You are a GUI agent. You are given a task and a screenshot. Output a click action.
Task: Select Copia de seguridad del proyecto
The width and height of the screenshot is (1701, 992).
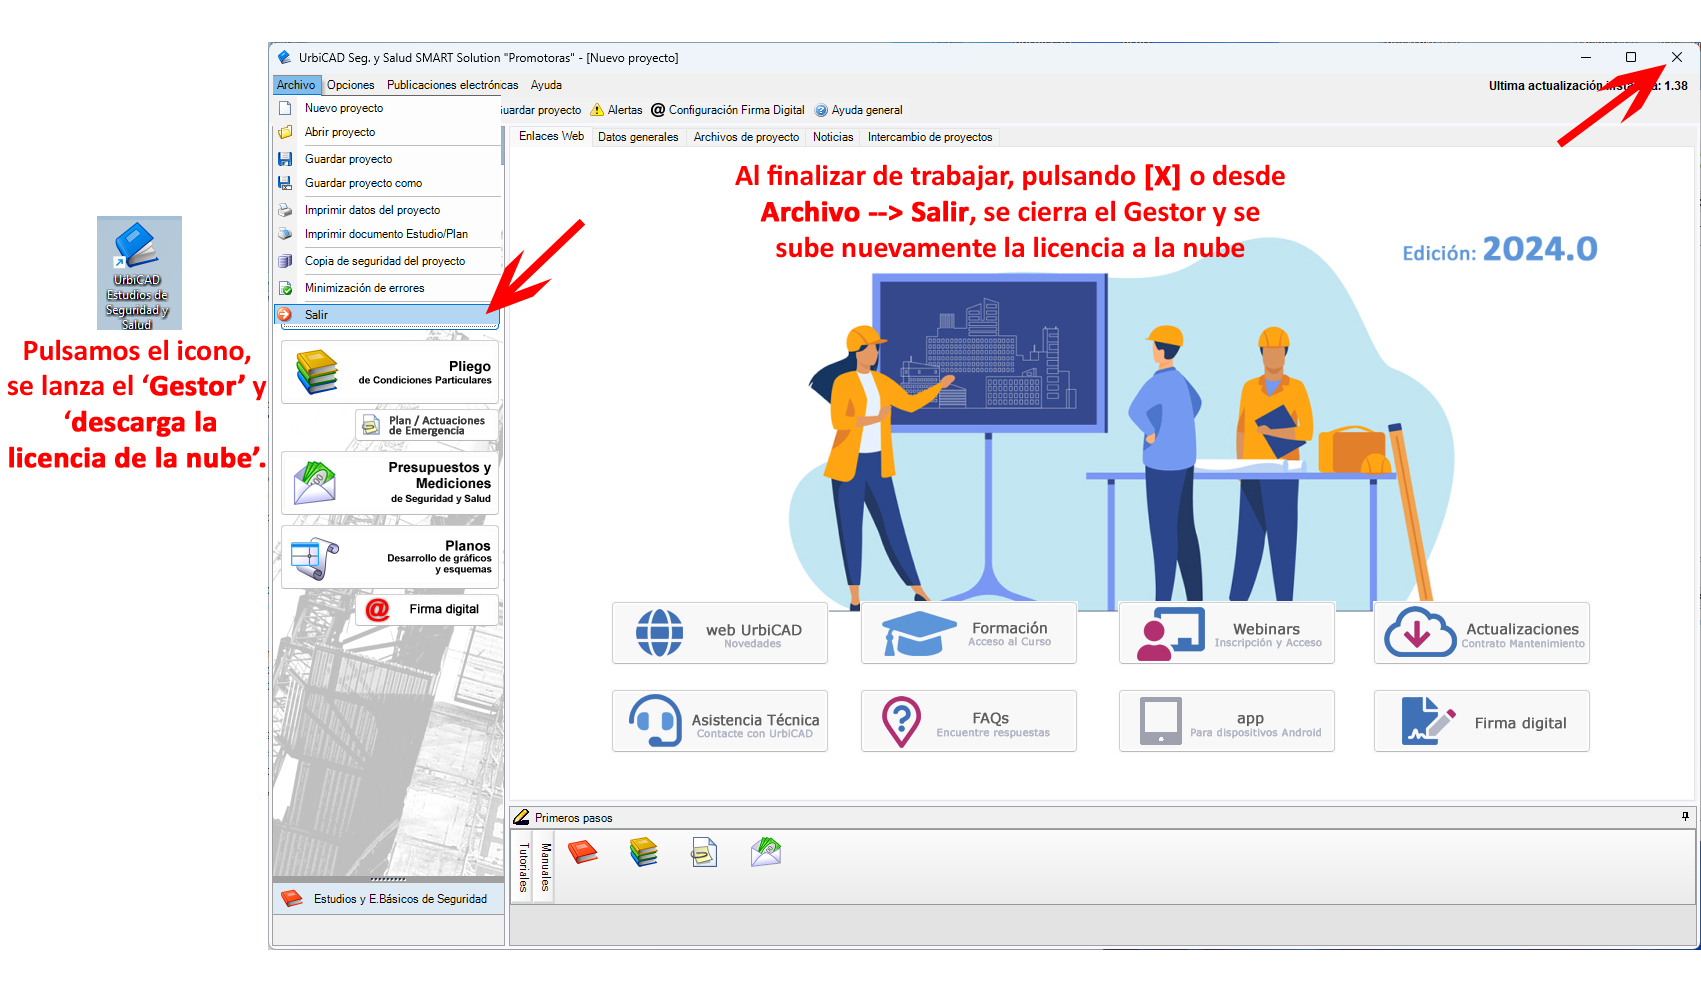388,261
